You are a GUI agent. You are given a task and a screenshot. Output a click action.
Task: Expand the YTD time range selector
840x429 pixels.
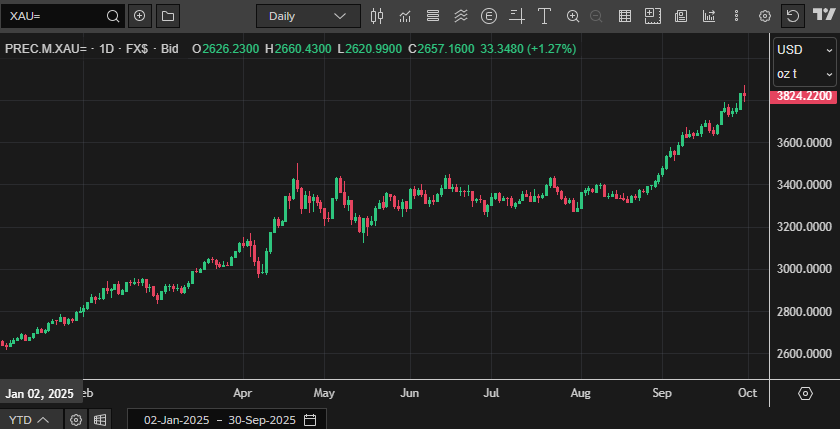coord(28,420)
